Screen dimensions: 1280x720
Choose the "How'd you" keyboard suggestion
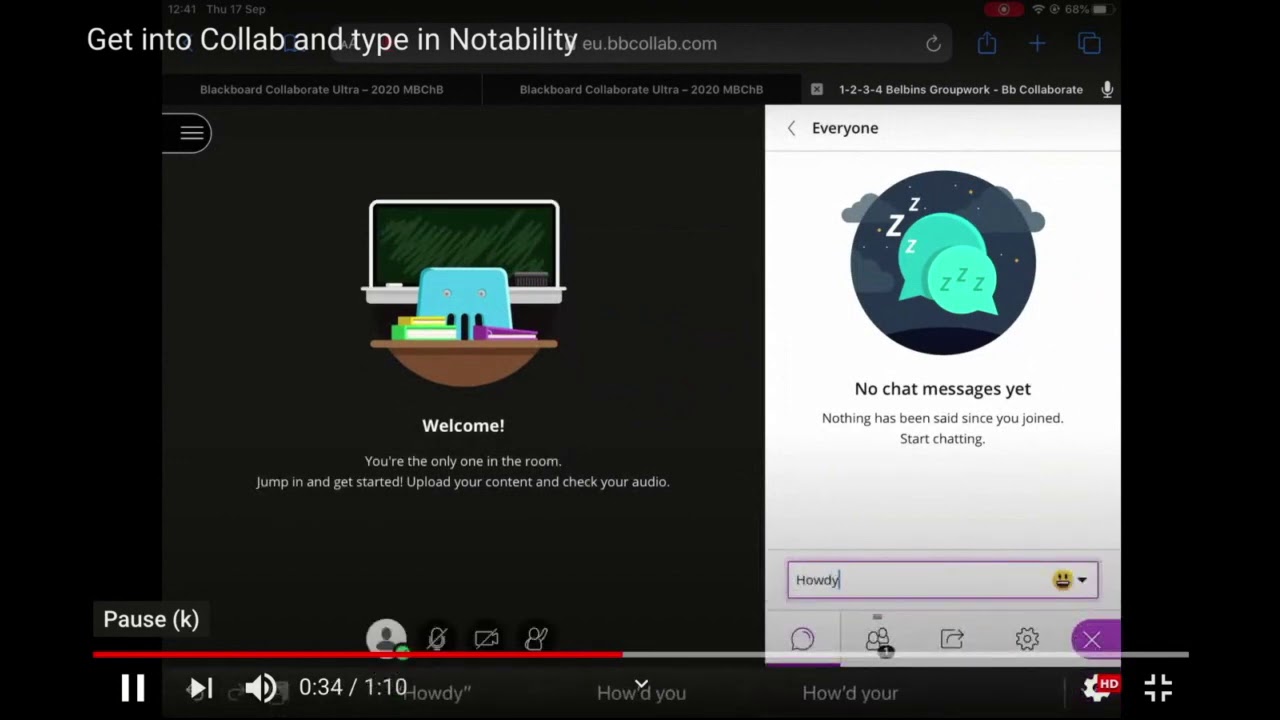tap(641, 693)
